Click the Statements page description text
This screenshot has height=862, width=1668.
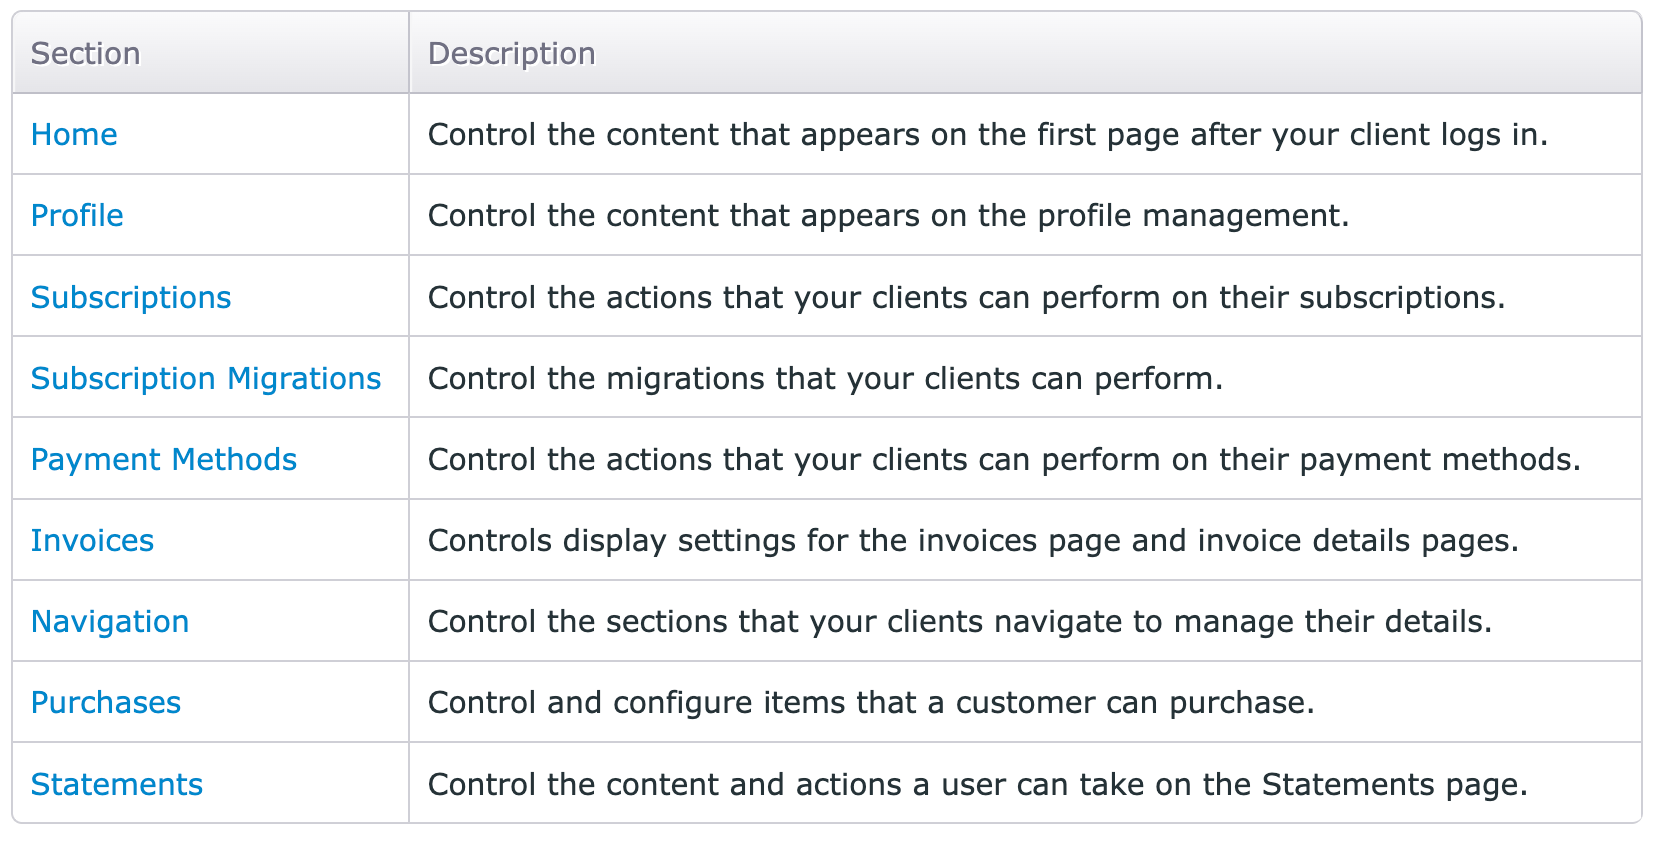[977, 784]
